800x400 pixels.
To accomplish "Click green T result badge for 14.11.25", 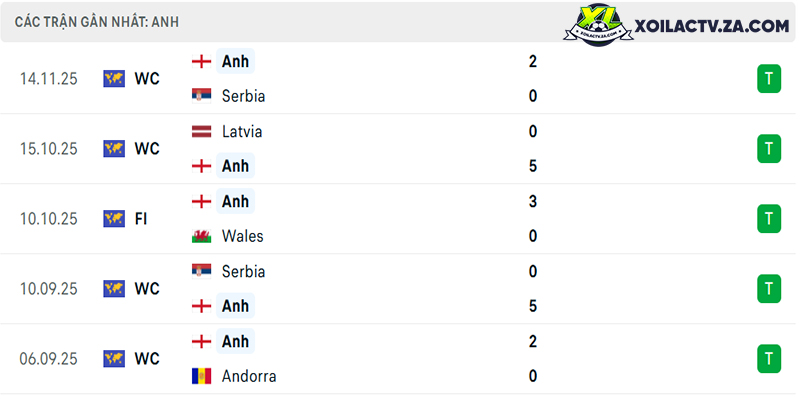I will pos(769,79).
